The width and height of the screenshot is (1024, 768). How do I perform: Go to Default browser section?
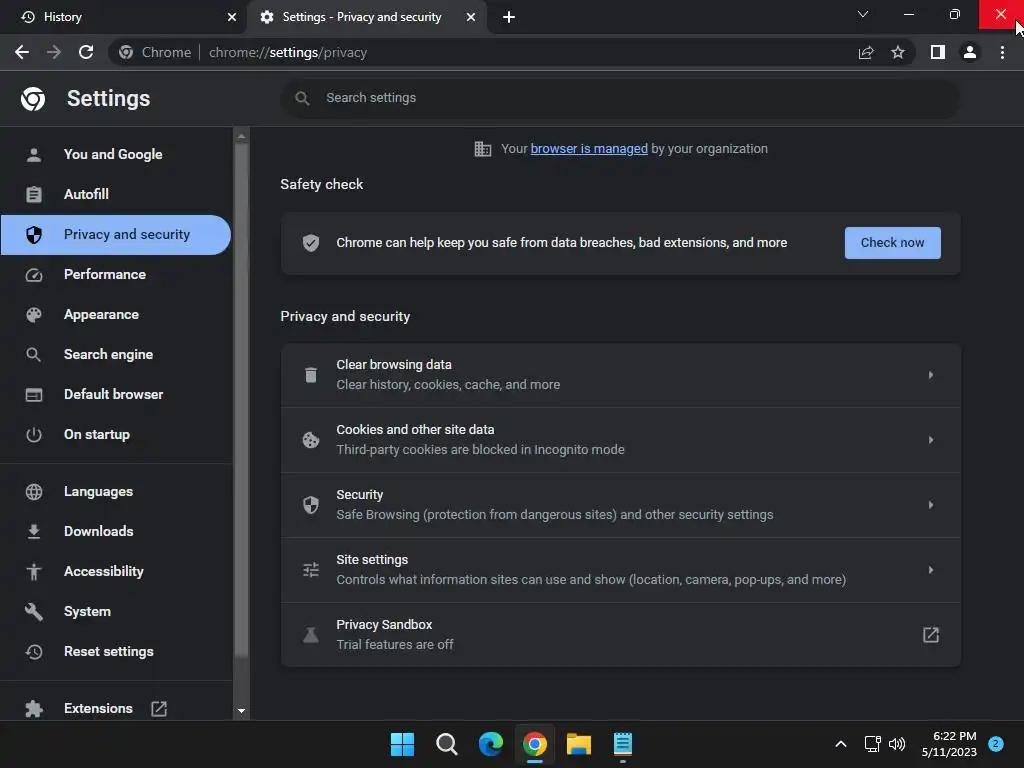click(x=116, y=394)
